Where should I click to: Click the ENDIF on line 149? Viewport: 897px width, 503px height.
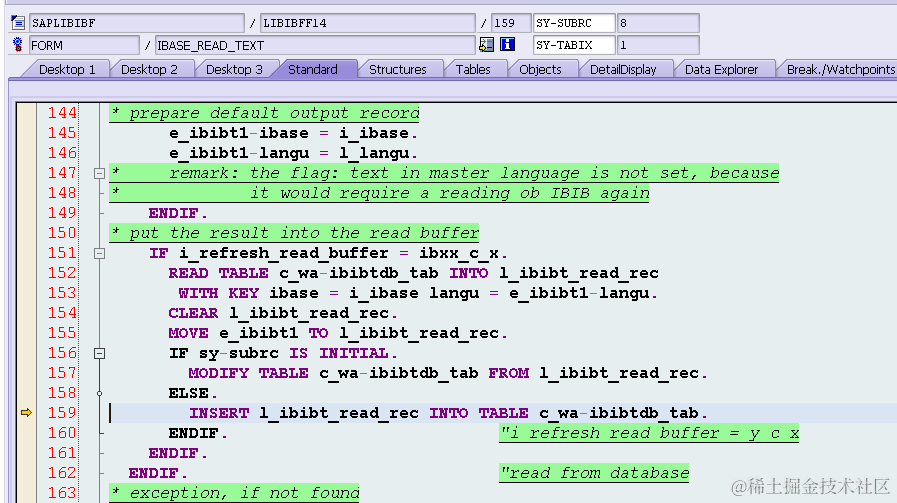[x=178, y=213]
